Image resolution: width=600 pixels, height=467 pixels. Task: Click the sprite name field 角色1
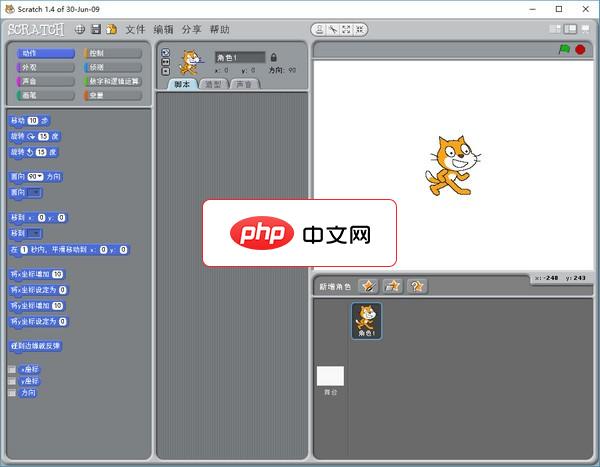[240, 57]
